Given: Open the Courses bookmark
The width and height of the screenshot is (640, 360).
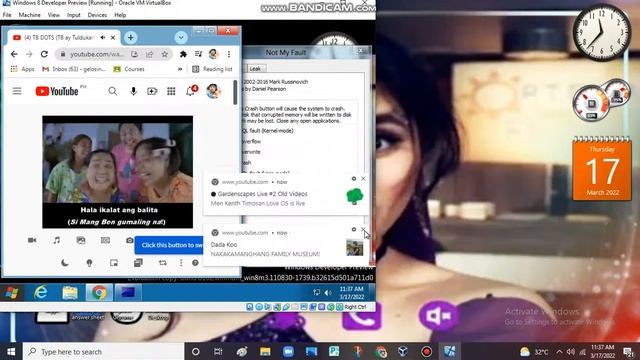Looking at the screenshot, I should point(129,69).
